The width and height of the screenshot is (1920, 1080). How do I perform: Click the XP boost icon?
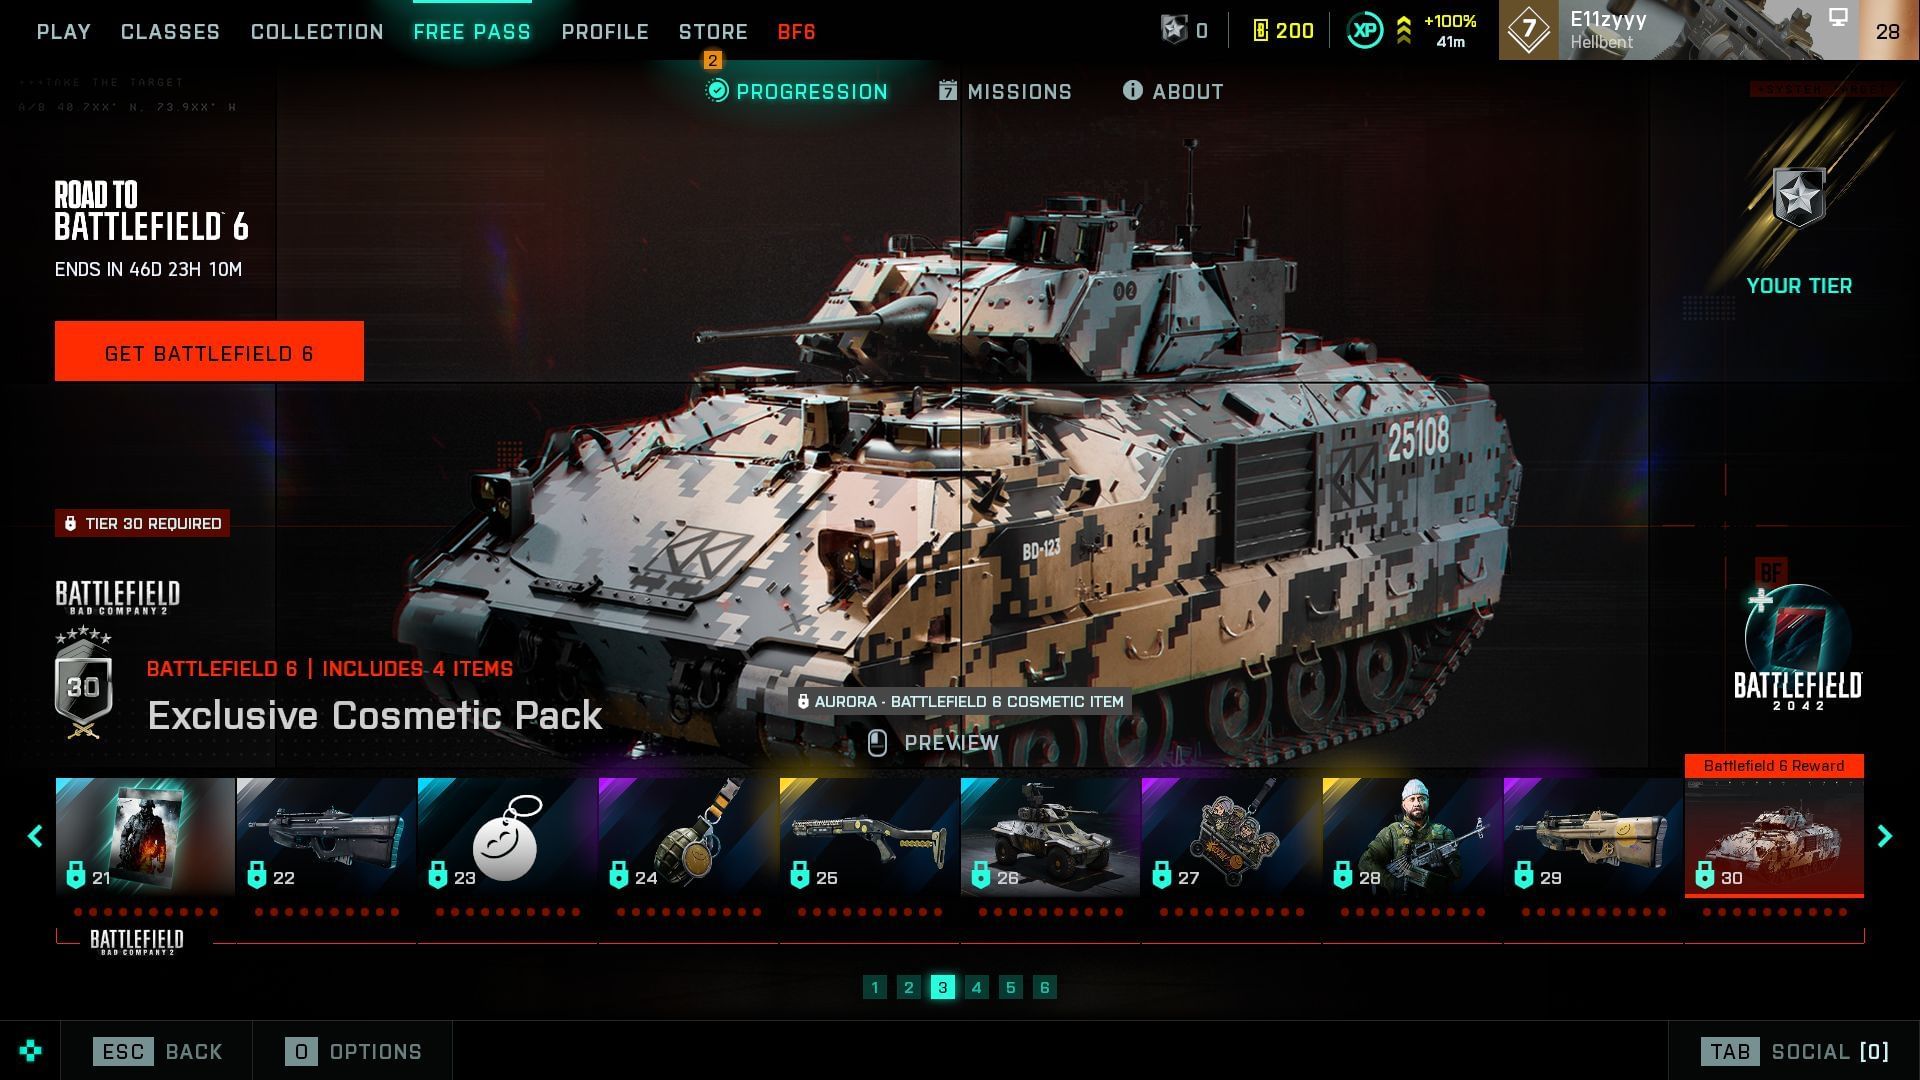pos(1365,31)
